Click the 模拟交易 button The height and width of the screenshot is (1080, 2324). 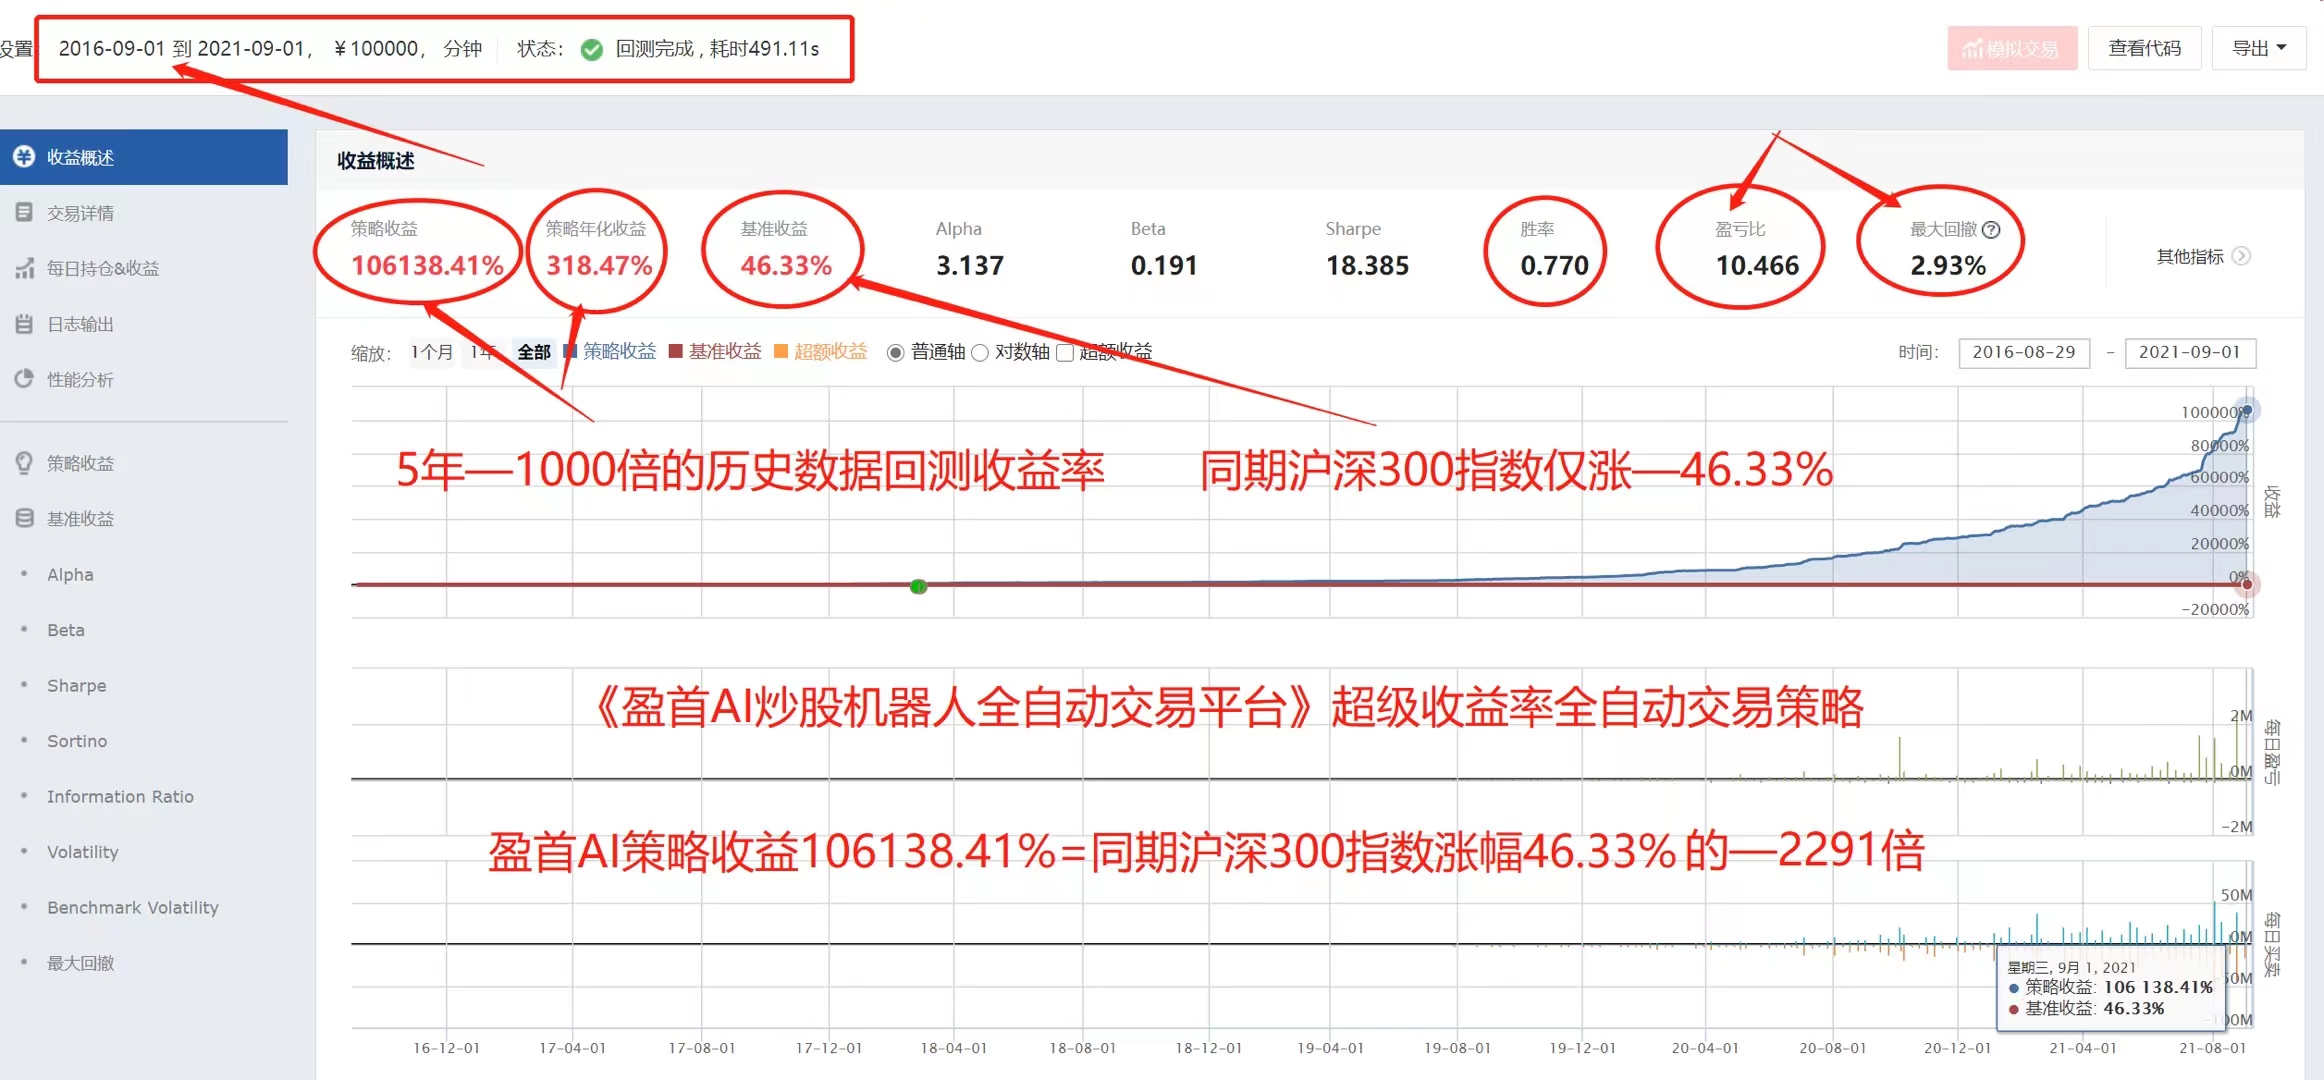[x=2012, y=48]
